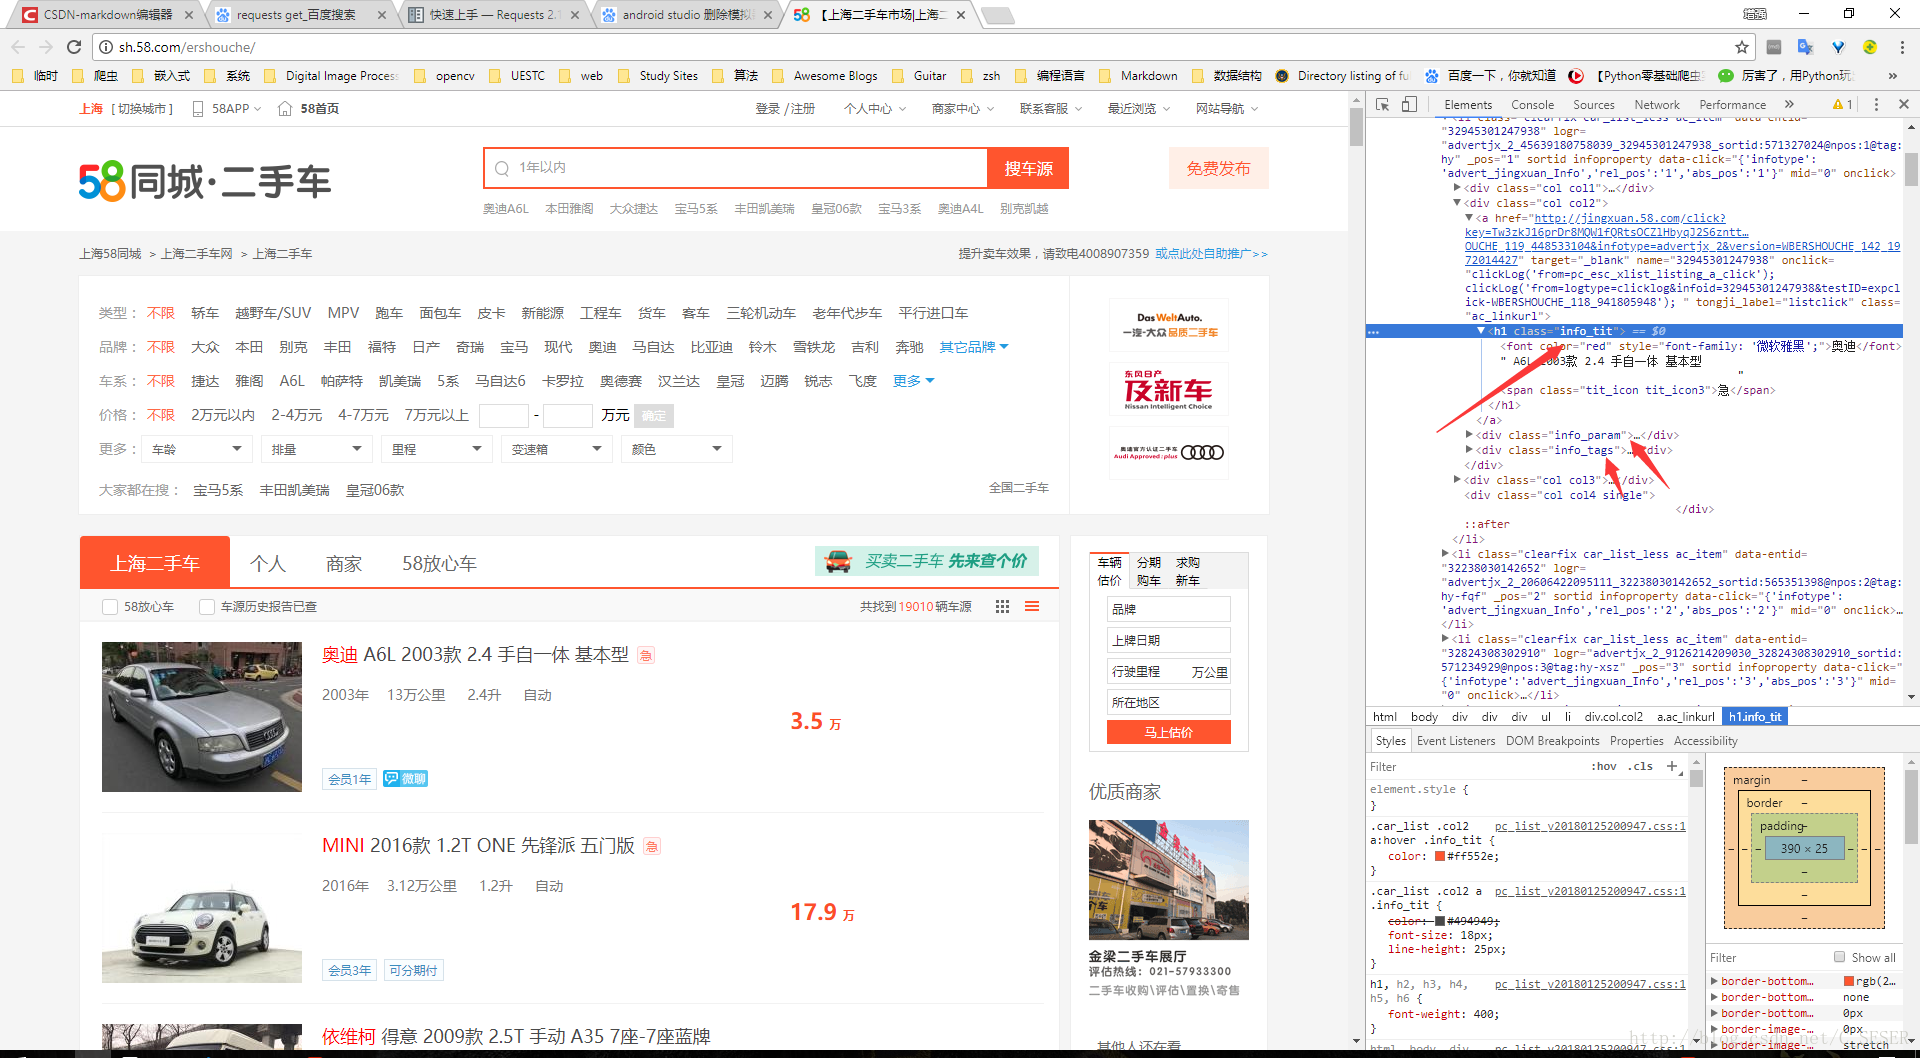Click the #494949 color swatch
This screenshot has width=1920, height=1058.
1440,921
